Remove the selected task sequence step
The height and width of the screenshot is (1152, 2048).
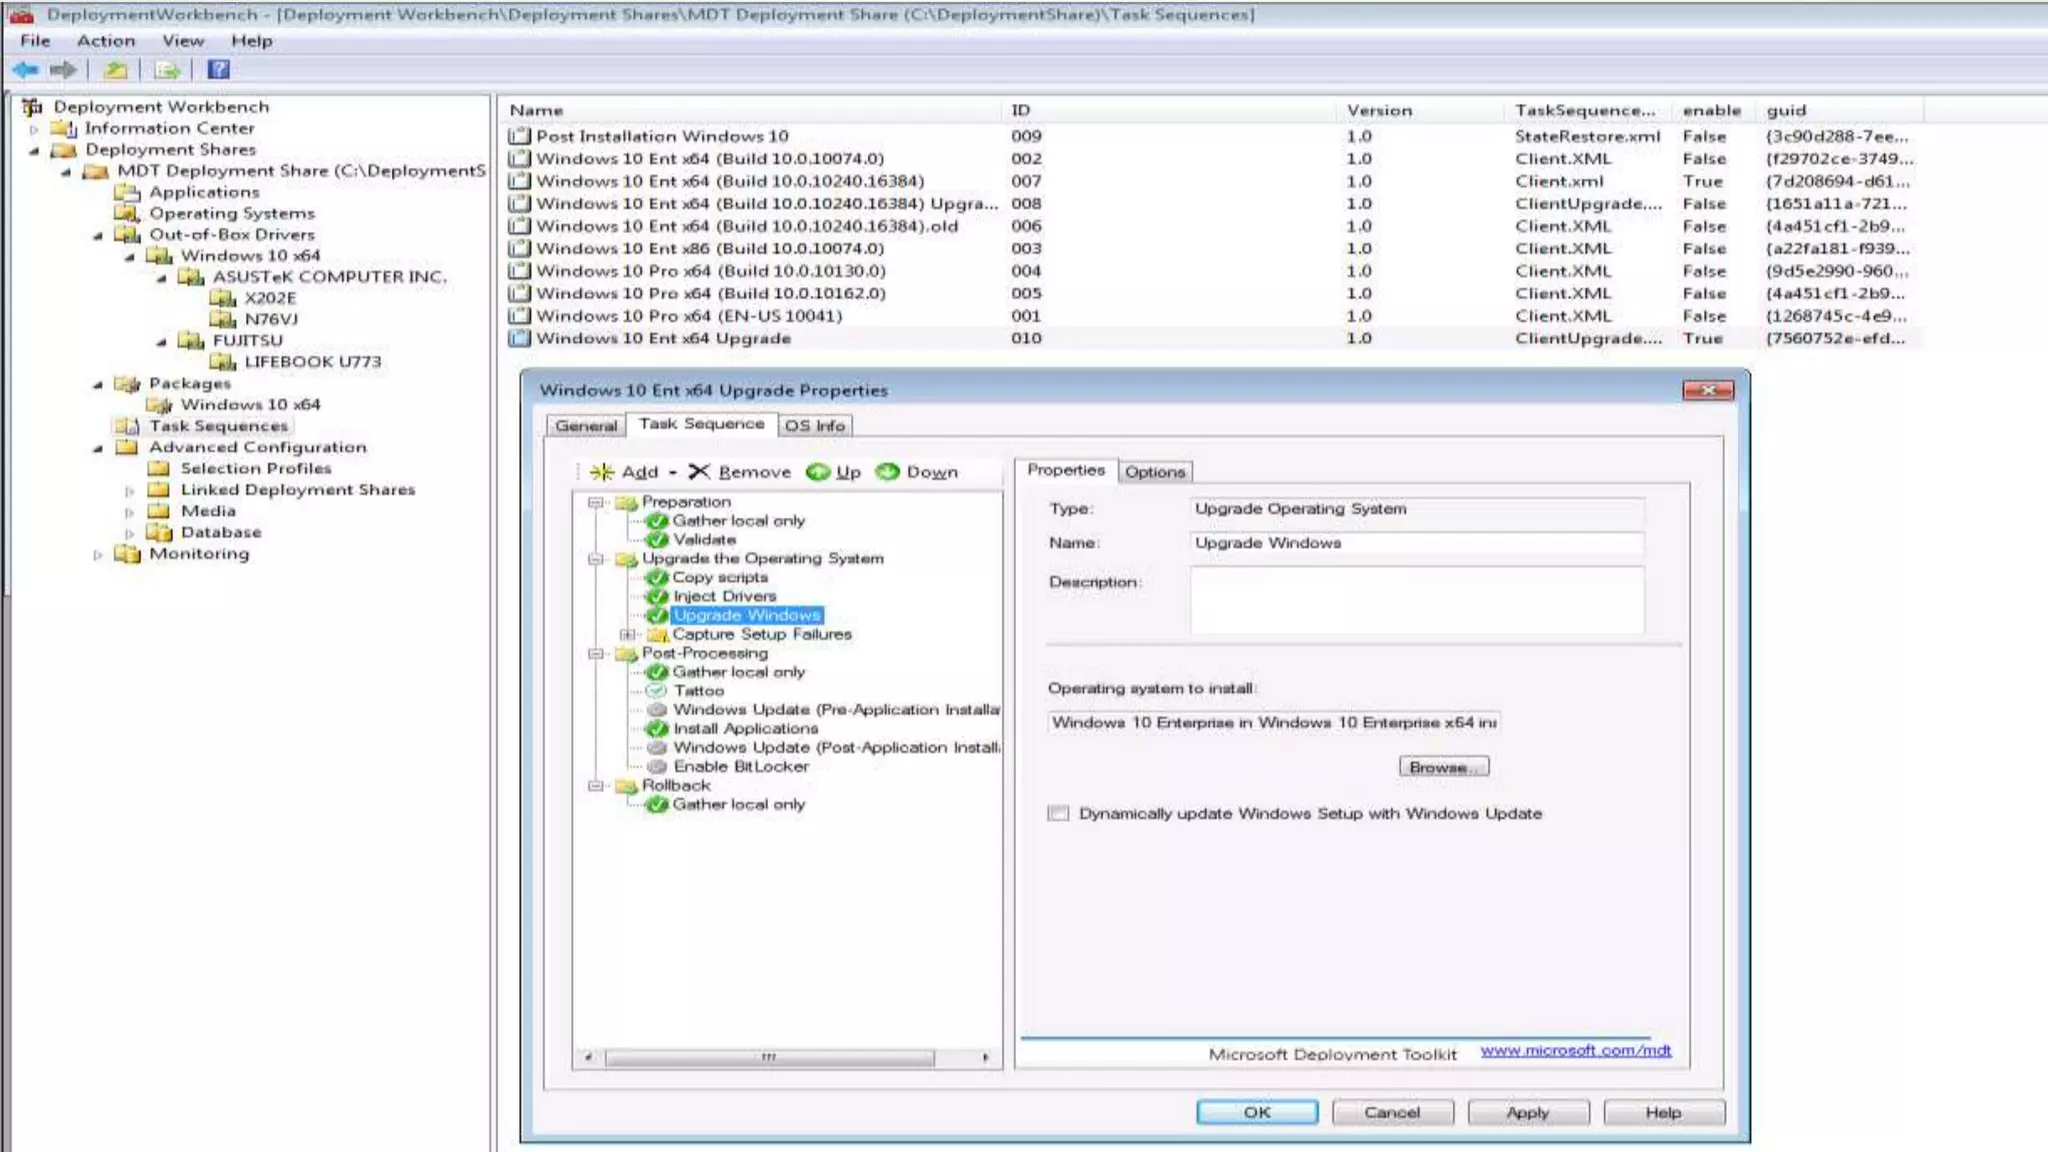coord(740,472)
